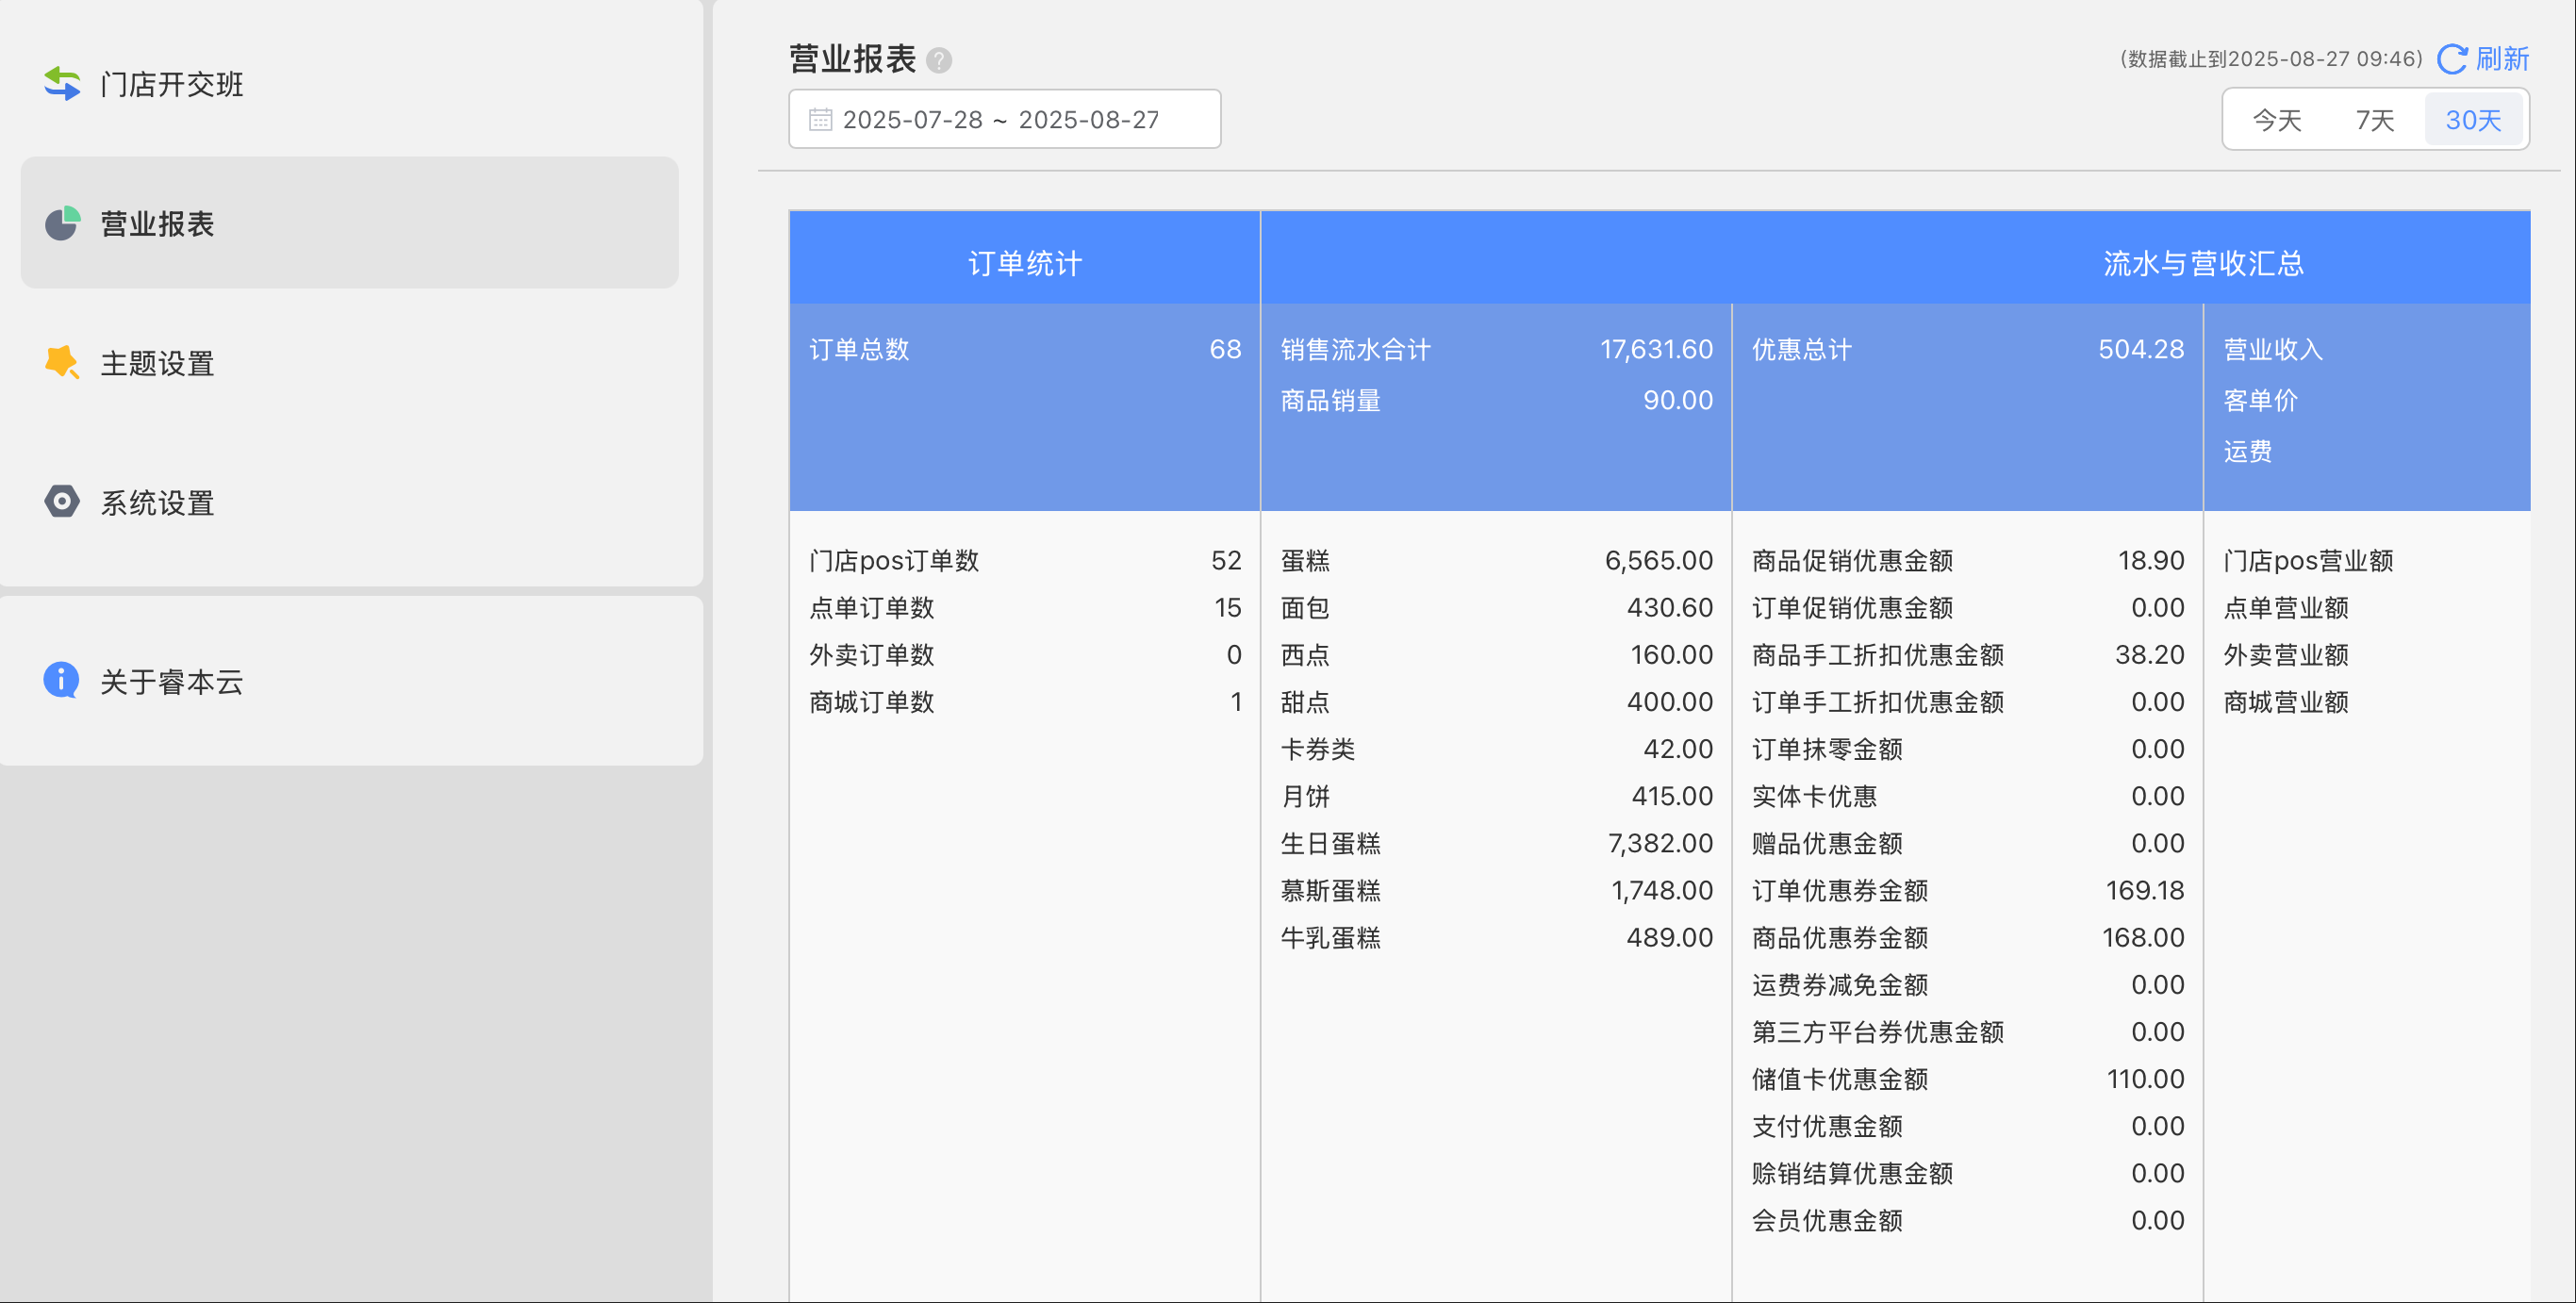Click the 面包 category row
Image resolution: width=2576 pixels, height=1303 pixels.
(1496, 607)
